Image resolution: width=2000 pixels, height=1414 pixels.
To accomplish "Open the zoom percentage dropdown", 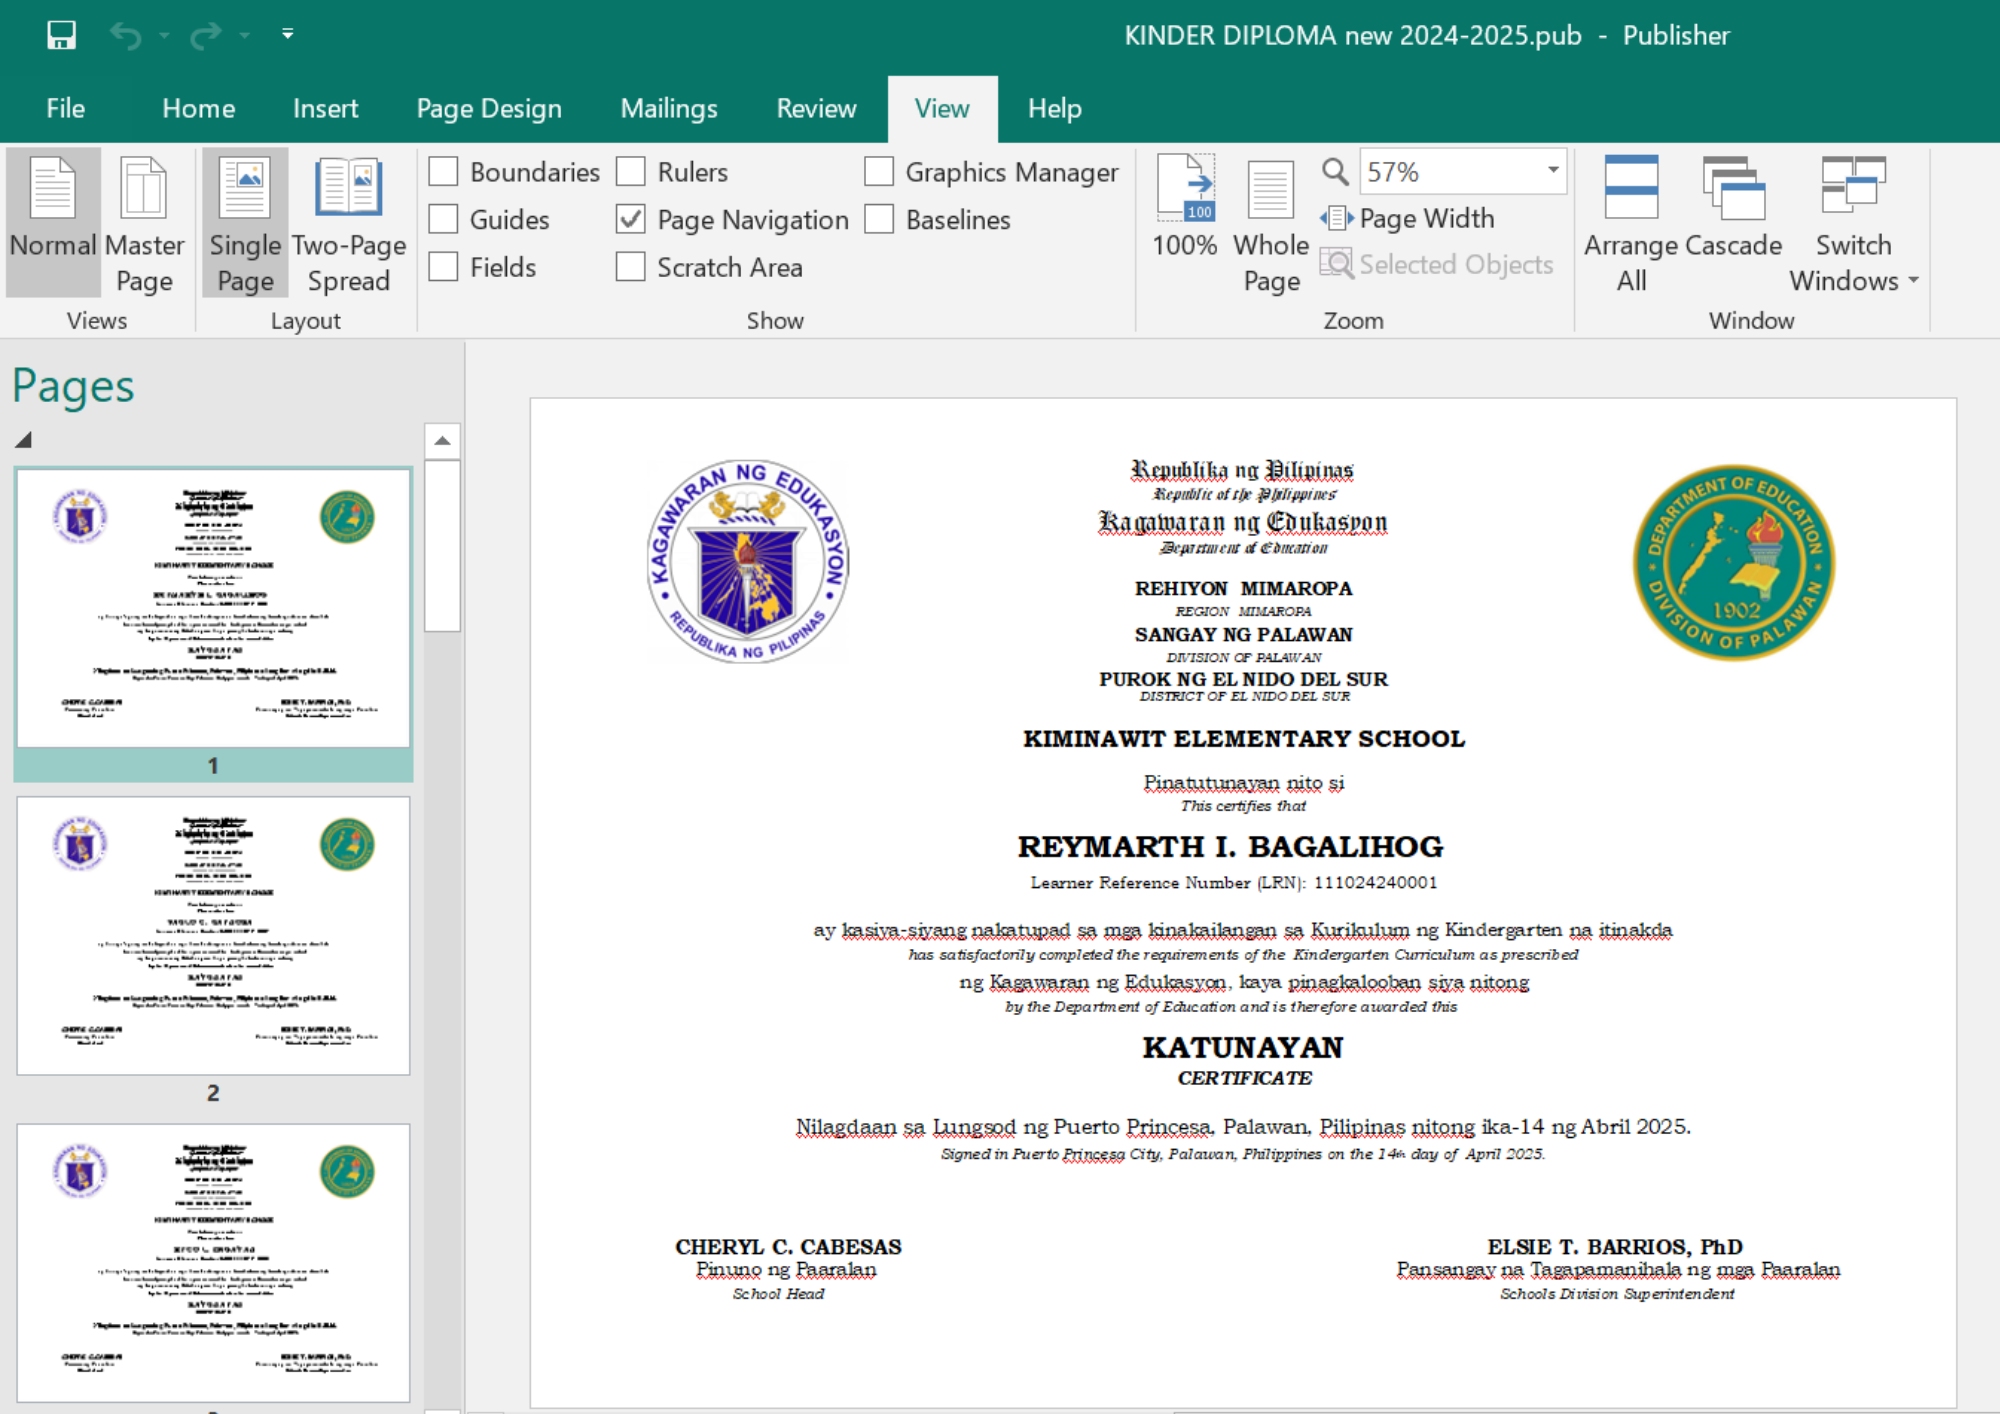I will coord(1553,171).
